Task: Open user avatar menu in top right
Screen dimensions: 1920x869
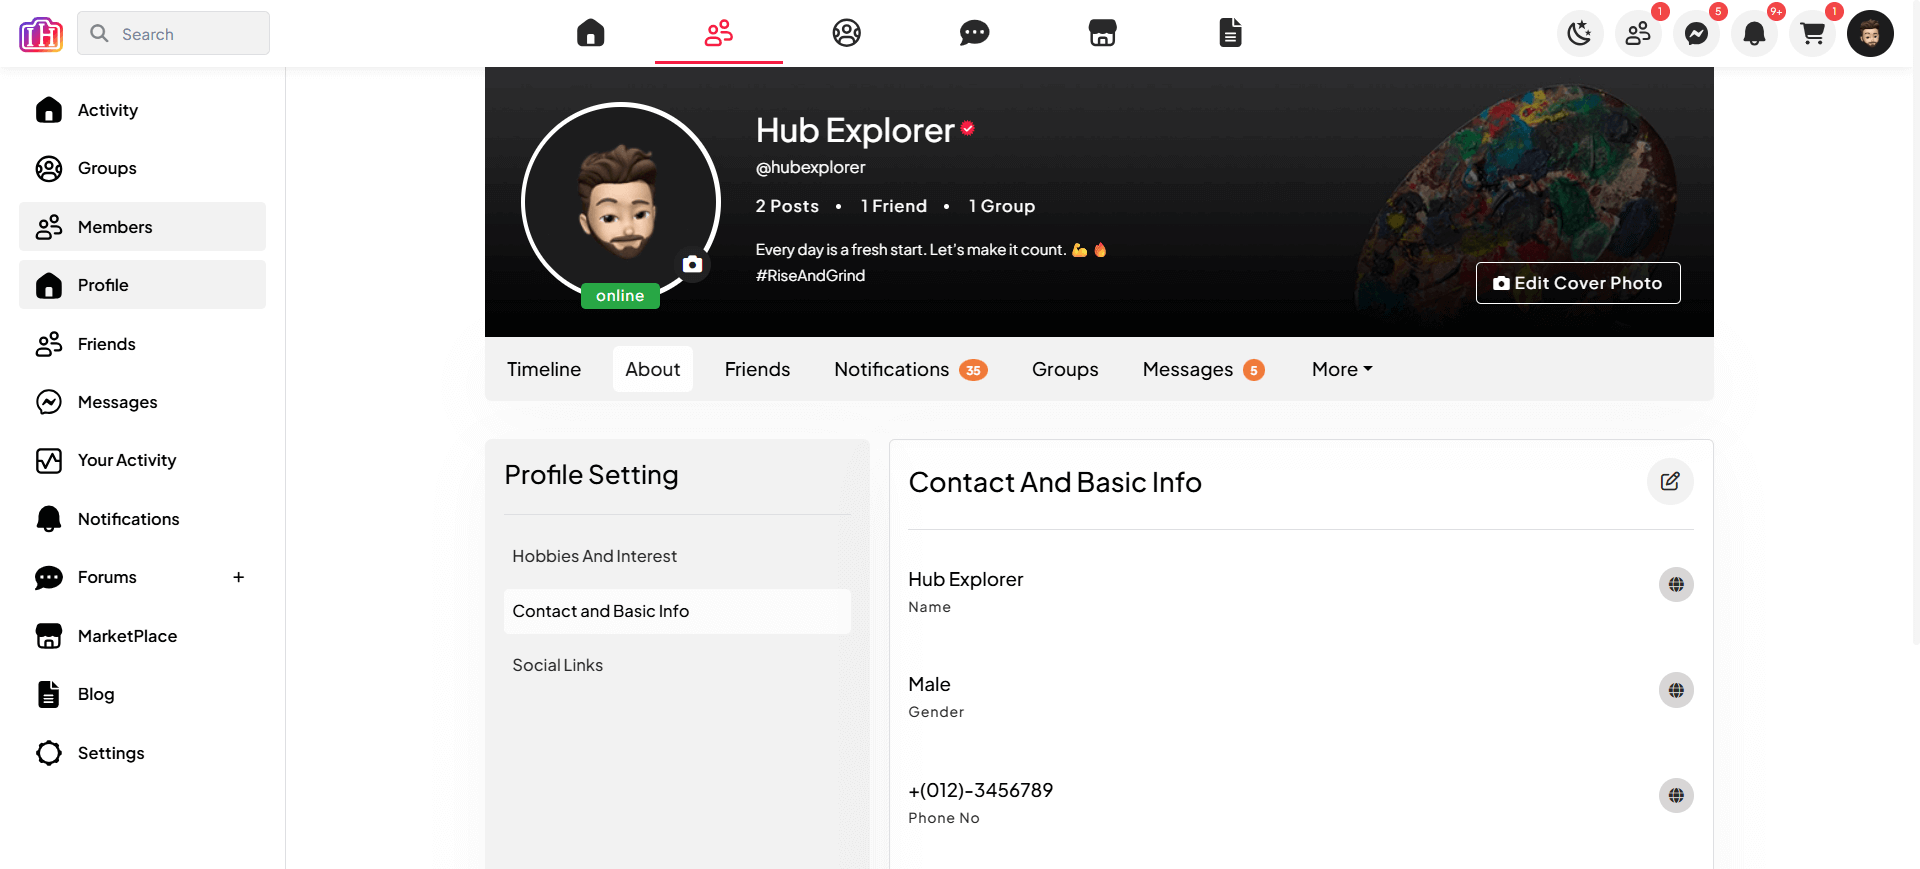Action: click(x=1870, y=34)
